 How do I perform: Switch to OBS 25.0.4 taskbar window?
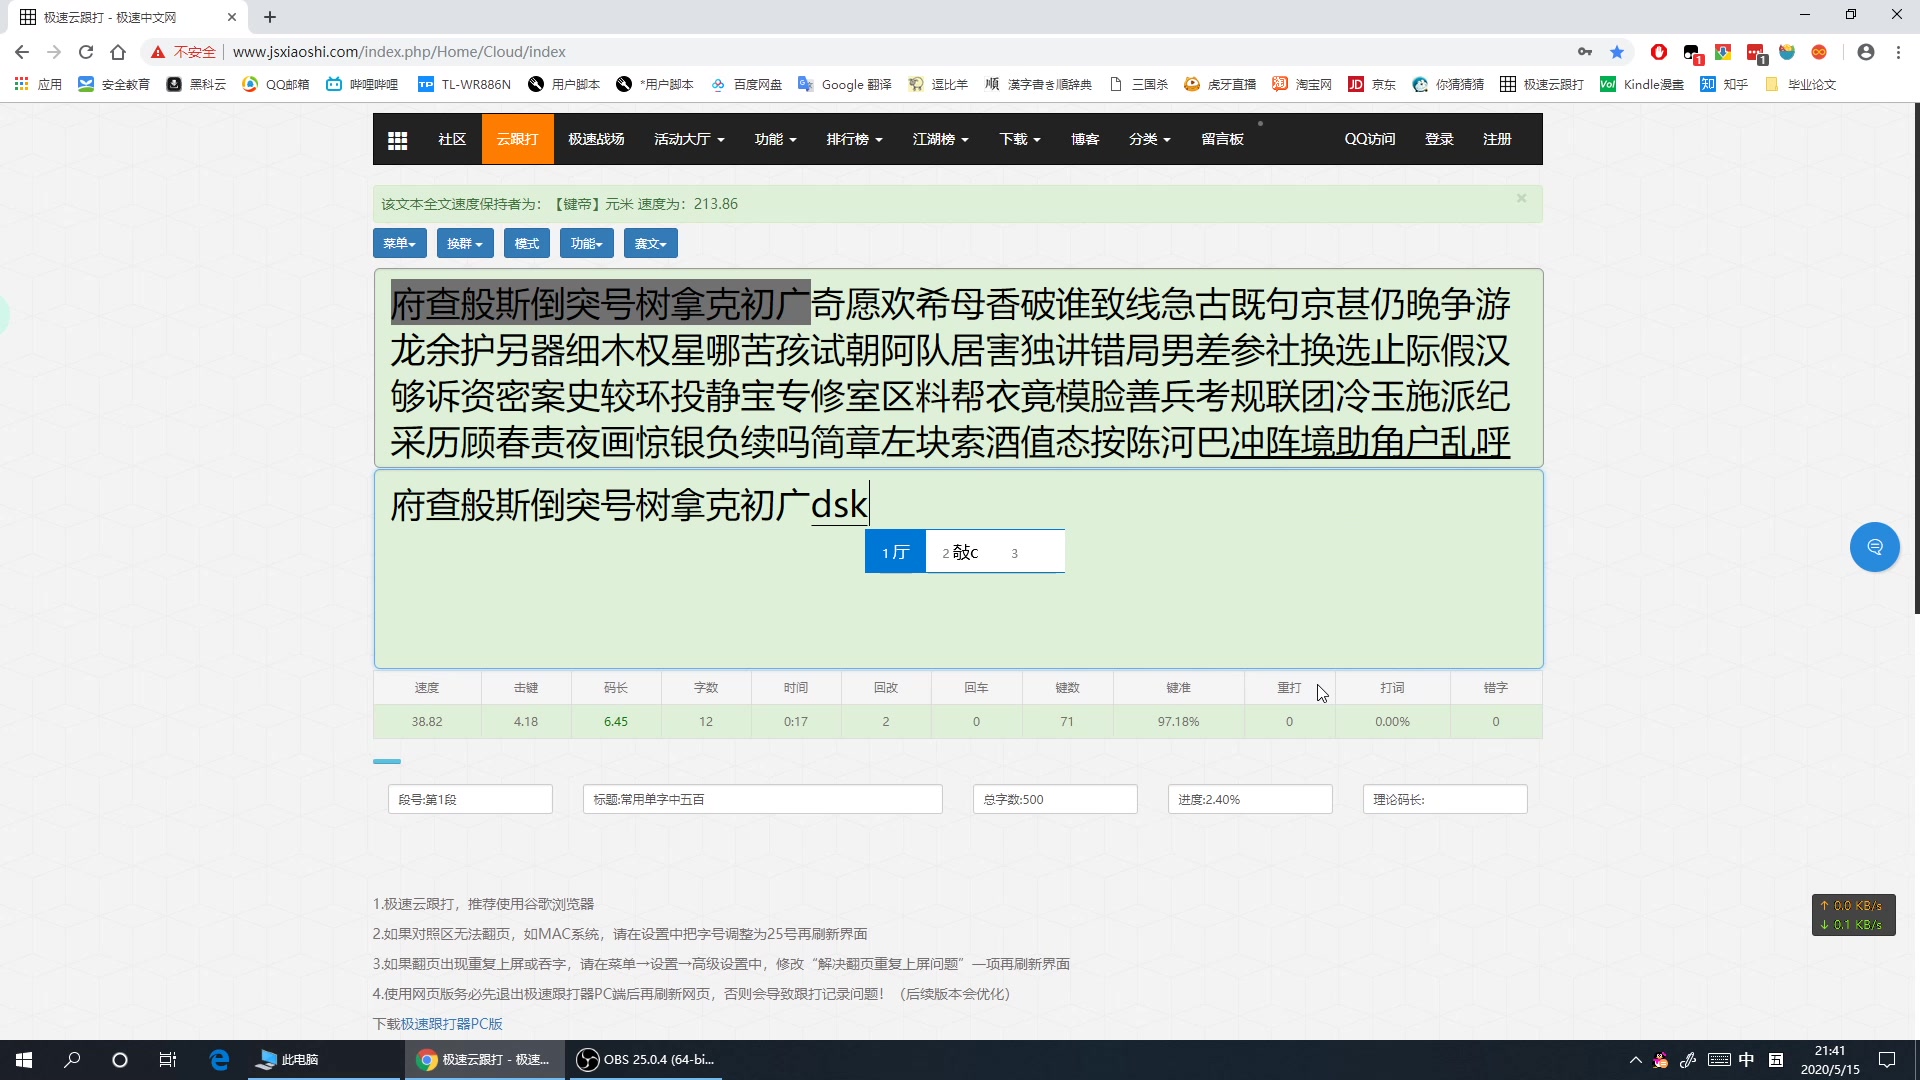point(646,1060)
